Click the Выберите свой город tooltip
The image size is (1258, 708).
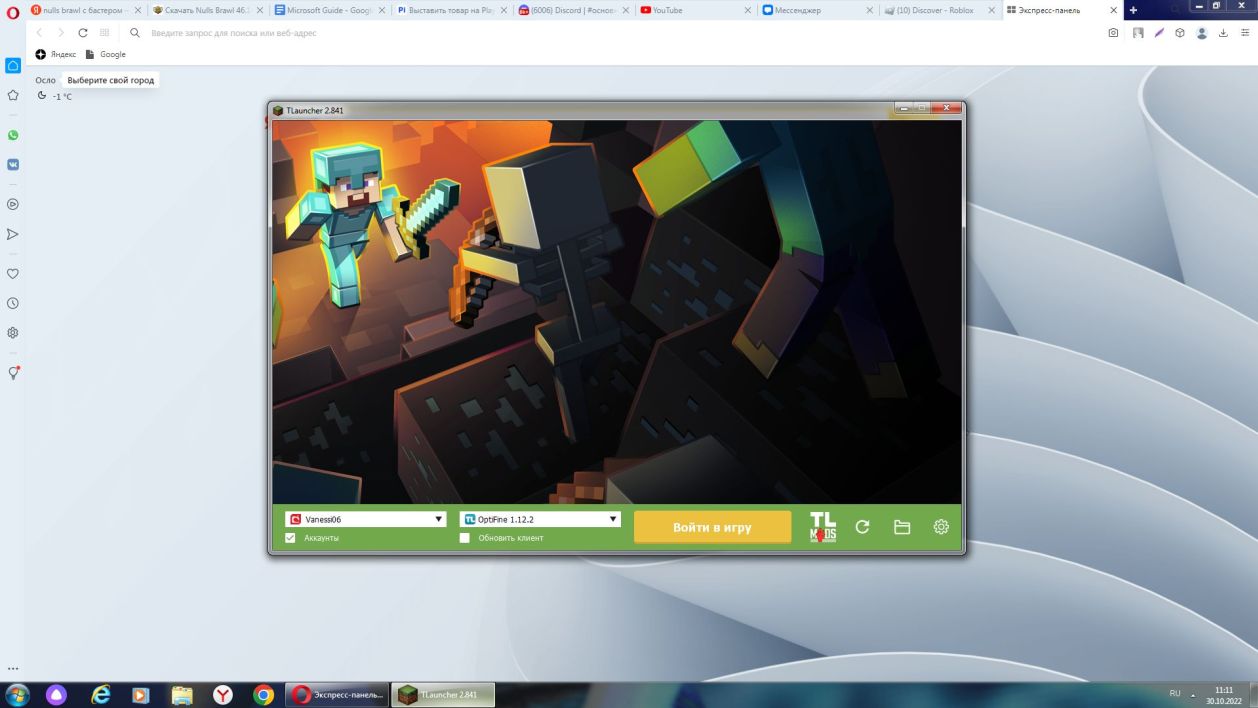tap(111, 80)
